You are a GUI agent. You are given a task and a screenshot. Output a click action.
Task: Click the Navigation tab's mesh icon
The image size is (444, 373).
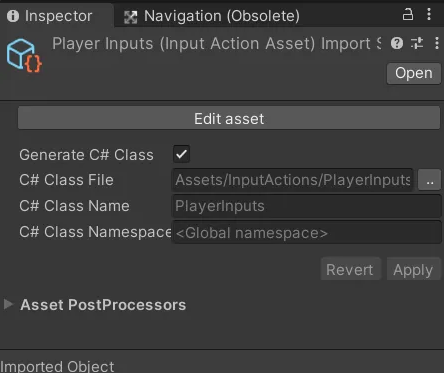(x=130, y=17)
